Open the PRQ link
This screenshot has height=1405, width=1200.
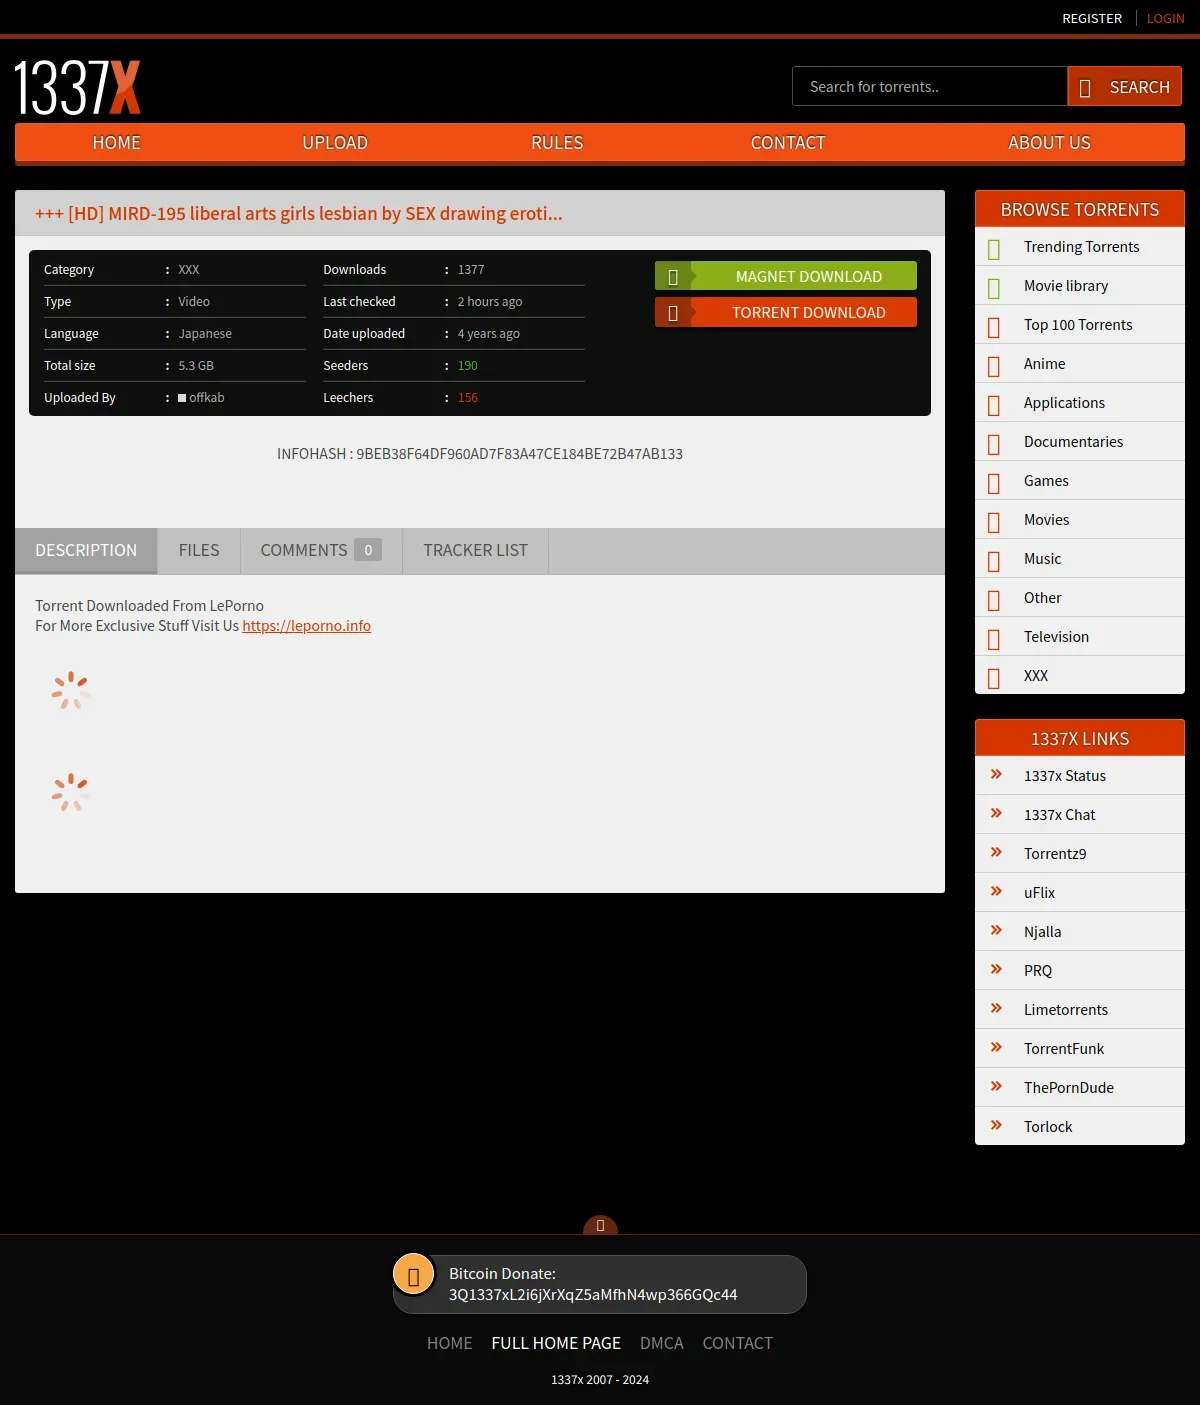click(1038, 971)
